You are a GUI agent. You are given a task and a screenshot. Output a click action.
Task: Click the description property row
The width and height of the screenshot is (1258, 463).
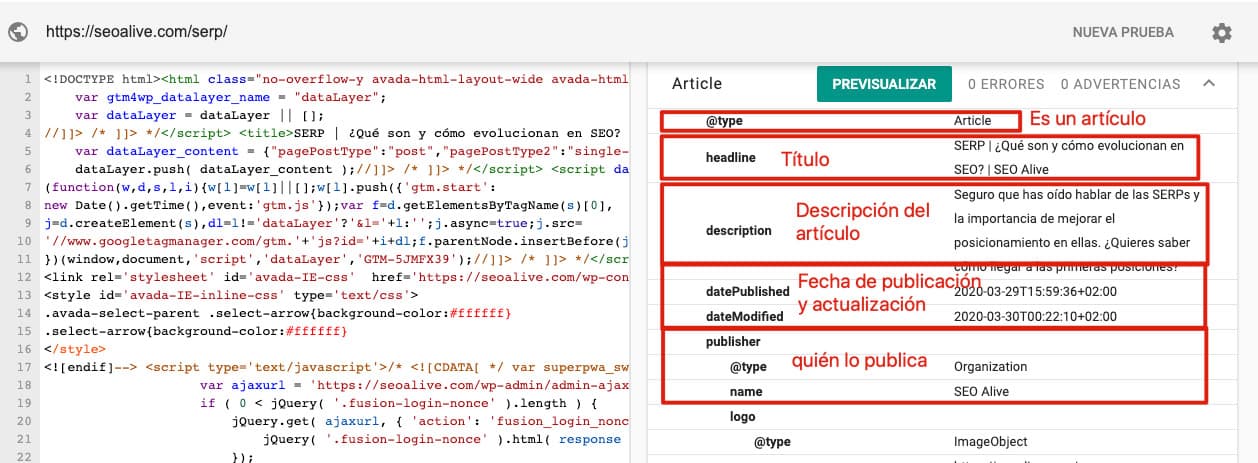(x=950, y=231)
